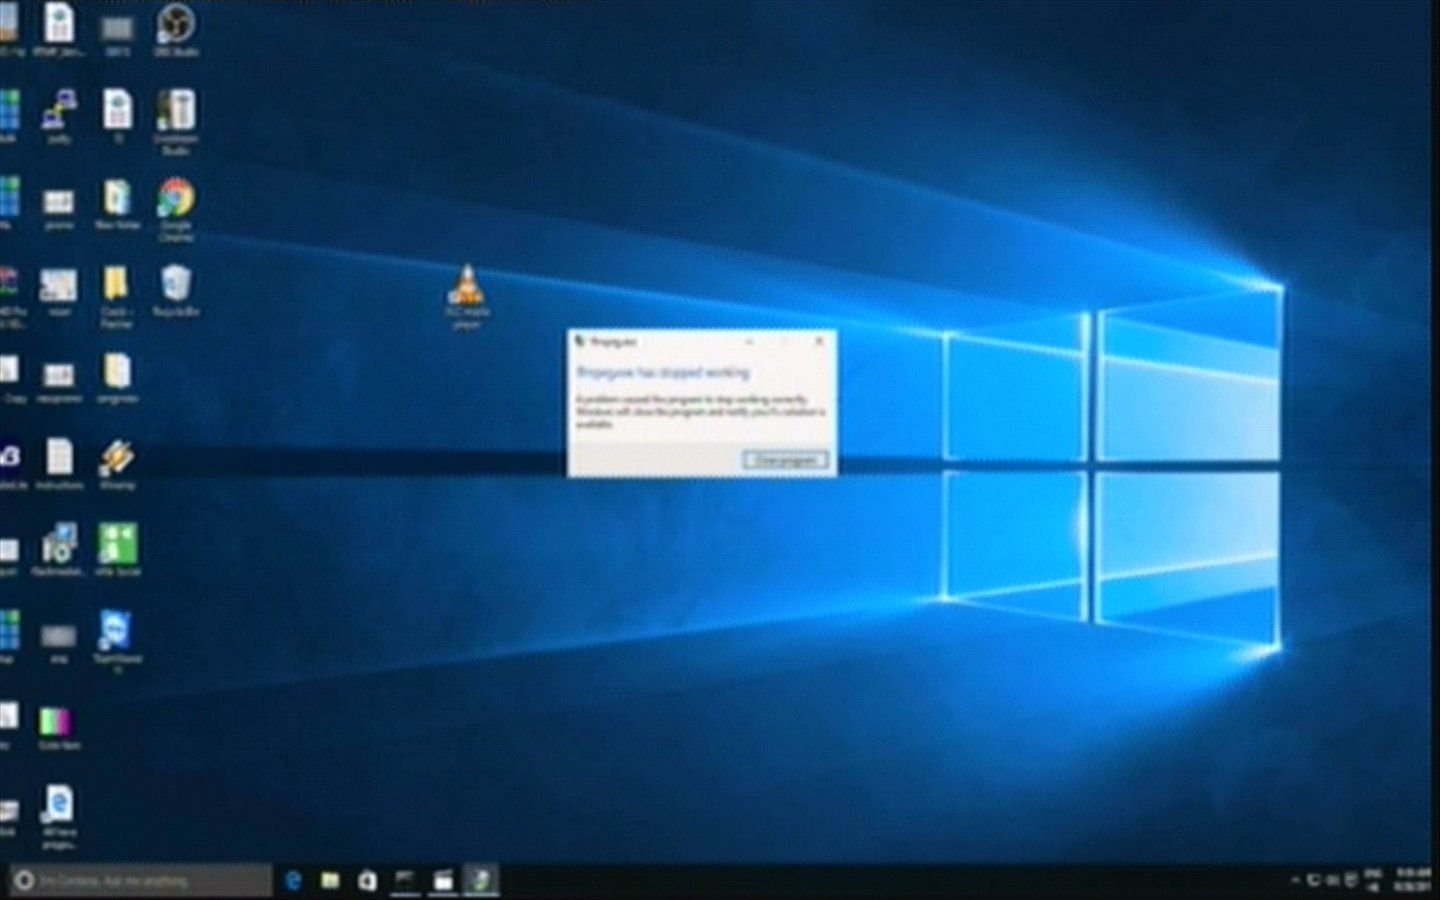The height and width of the screenshot is (900, 1440).
Task: Show hidden system tray icons chevron
Action: click(1296, 880)
